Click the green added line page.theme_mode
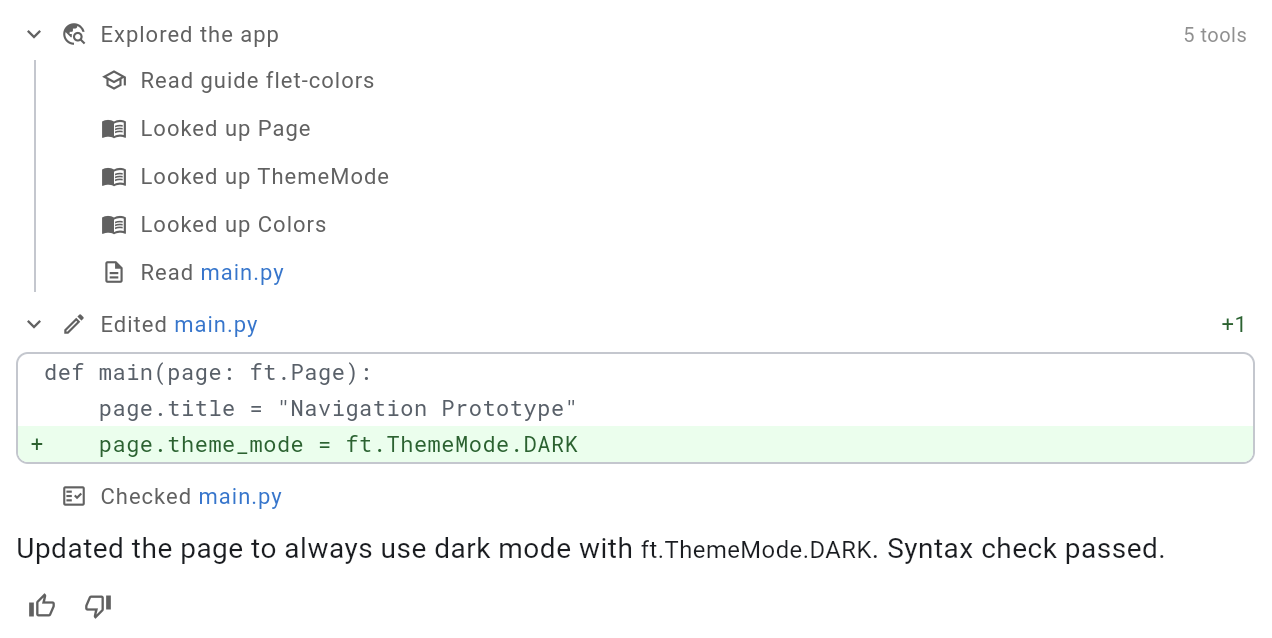This screenshot has height=638, width=1272. click(635, 445)
